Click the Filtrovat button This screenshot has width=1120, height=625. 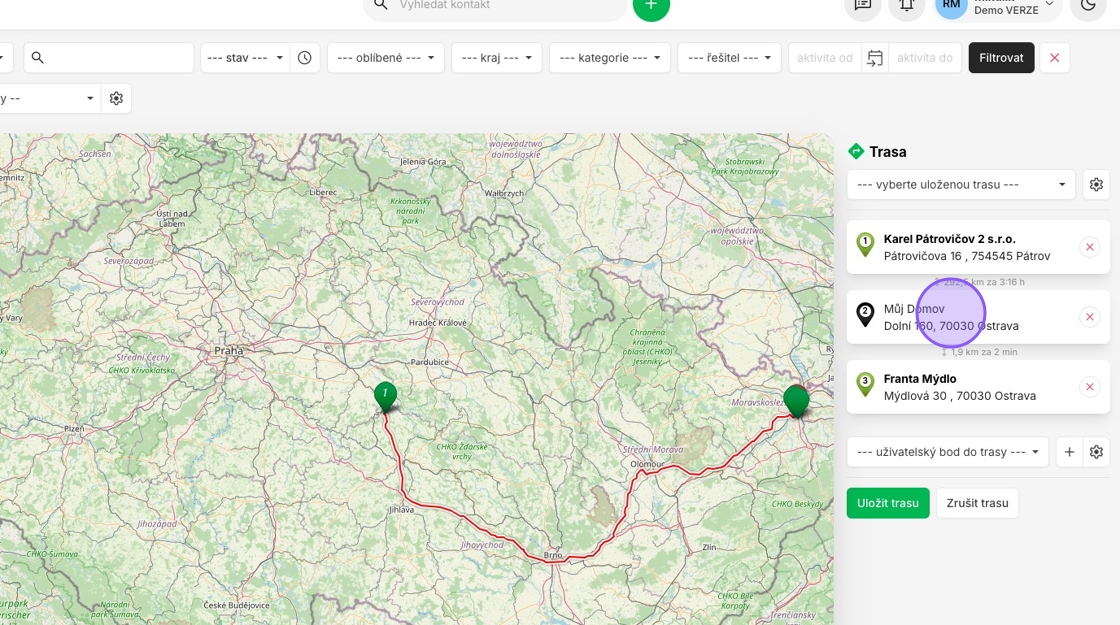tap(1001, 58)
